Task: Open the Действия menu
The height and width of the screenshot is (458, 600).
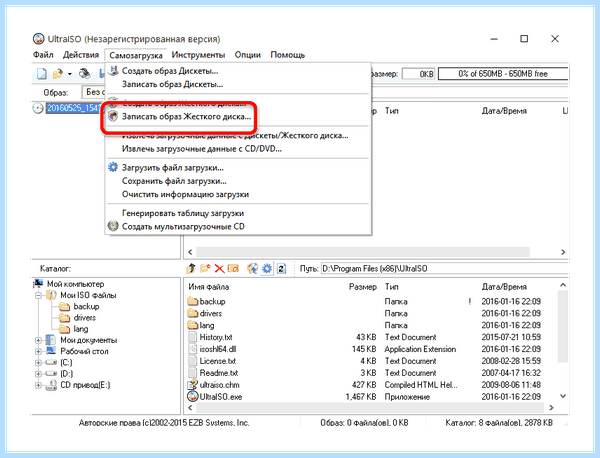Action: click(x=81, y=55)
